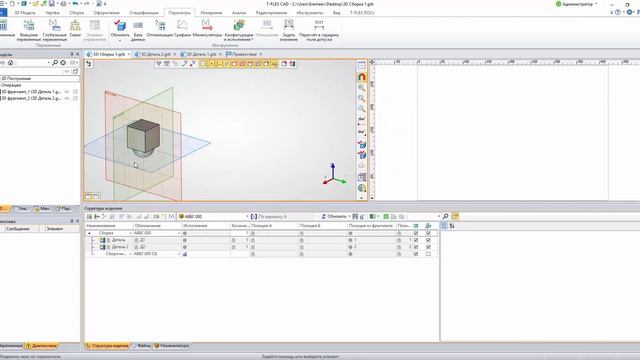
Task: Select the 3D фрагмент_1 tree row
Action: [32, 92]
